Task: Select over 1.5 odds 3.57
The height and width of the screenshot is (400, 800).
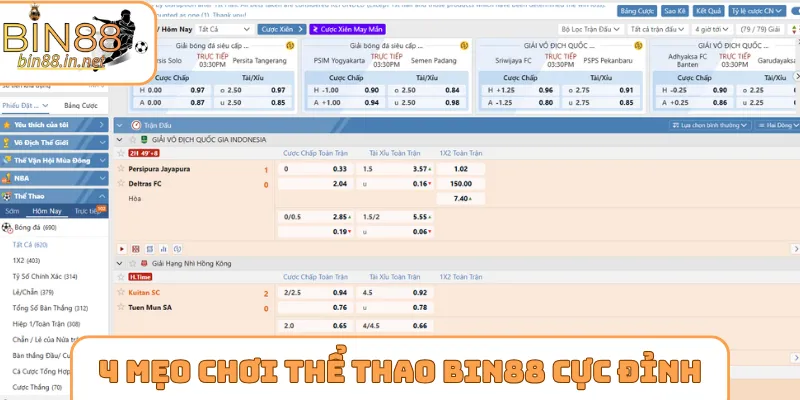Action: (x=395, y=169)
